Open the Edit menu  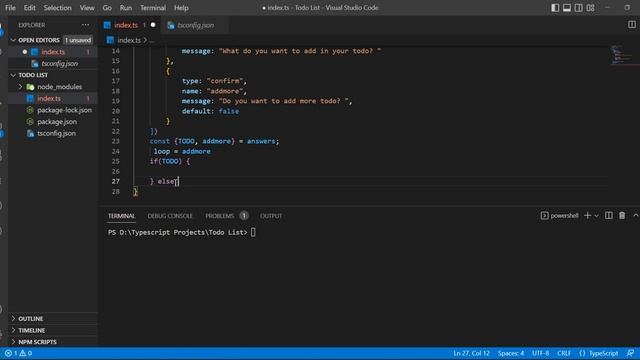coord(29,8)
